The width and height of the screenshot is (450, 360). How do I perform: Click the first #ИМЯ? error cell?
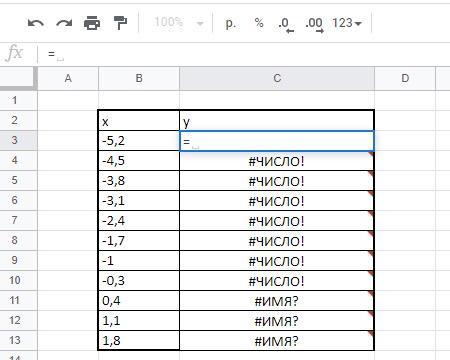[277, 301]
